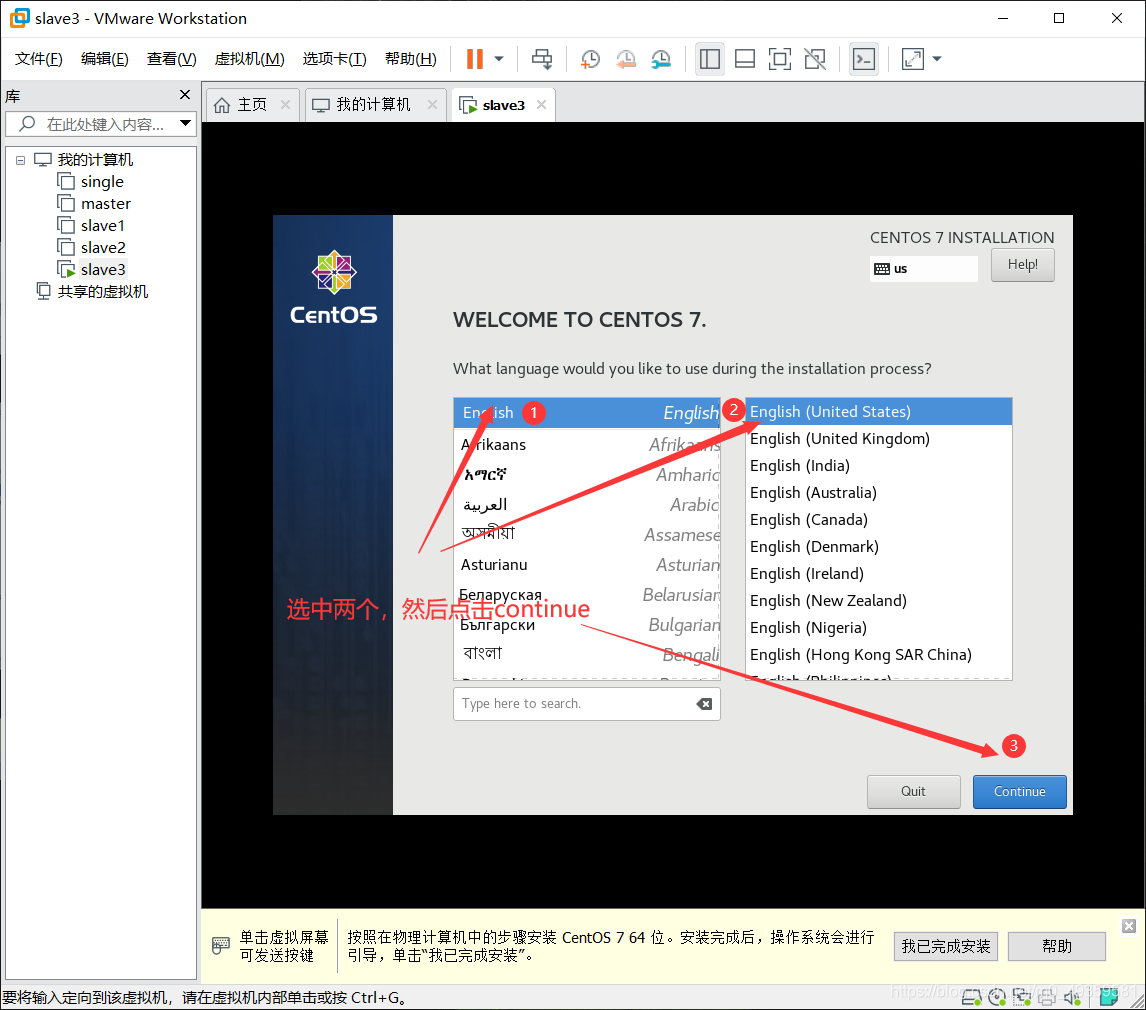Click the hard disk status icon

(971, 997)
